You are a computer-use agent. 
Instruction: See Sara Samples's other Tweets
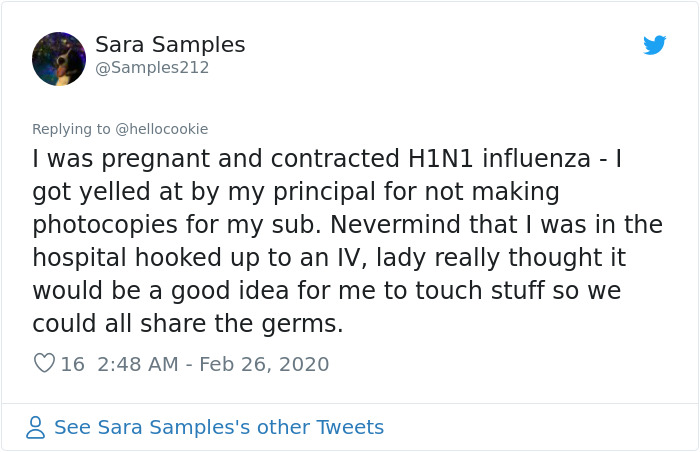(218, 428)
